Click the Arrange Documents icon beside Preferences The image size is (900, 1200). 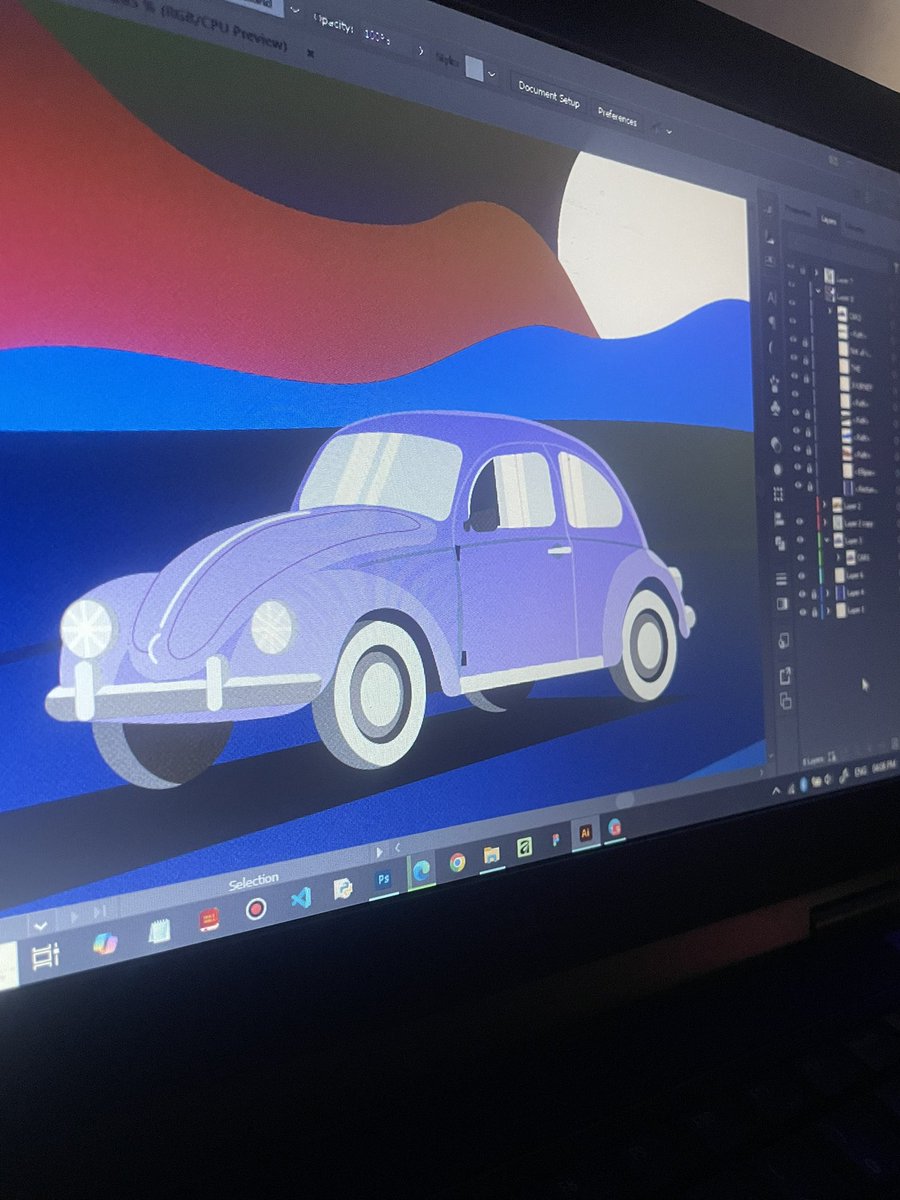656,129
